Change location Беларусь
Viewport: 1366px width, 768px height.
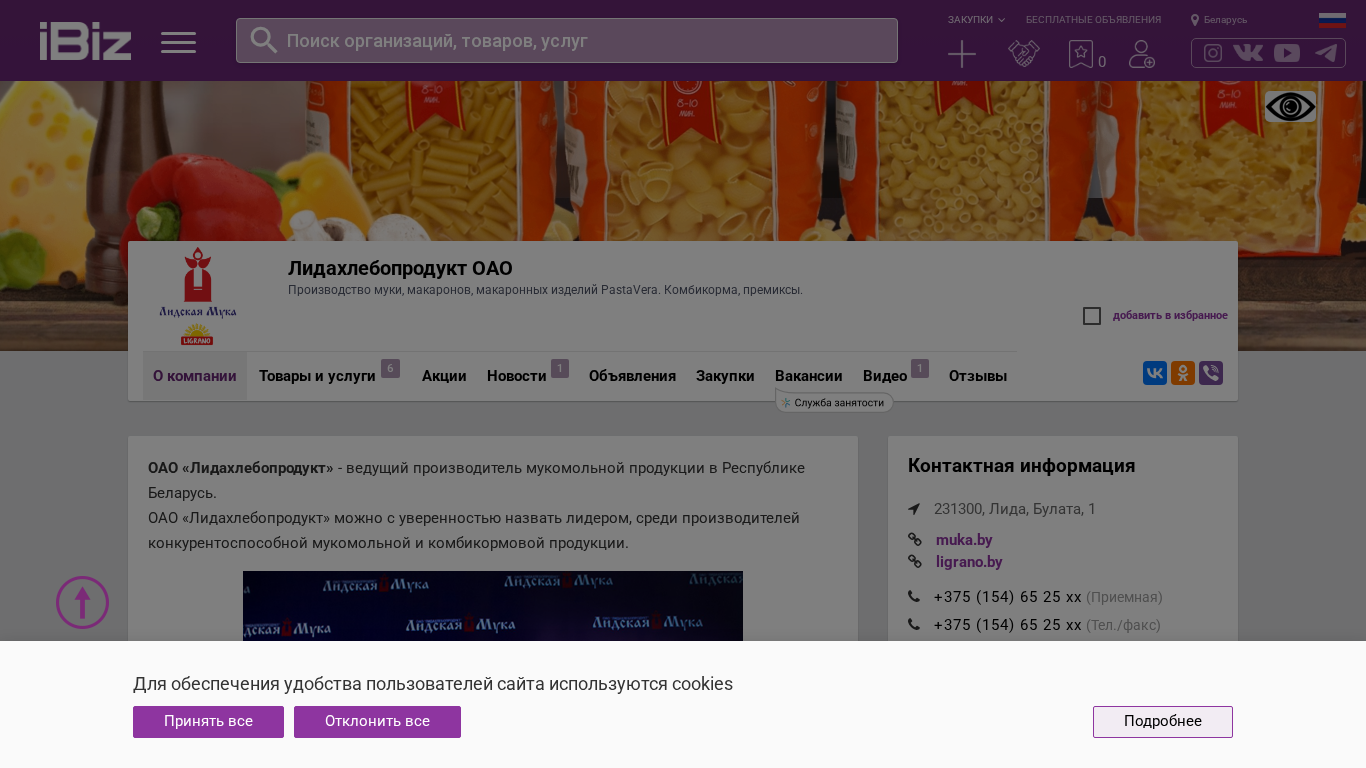(x=1219, y=20)
